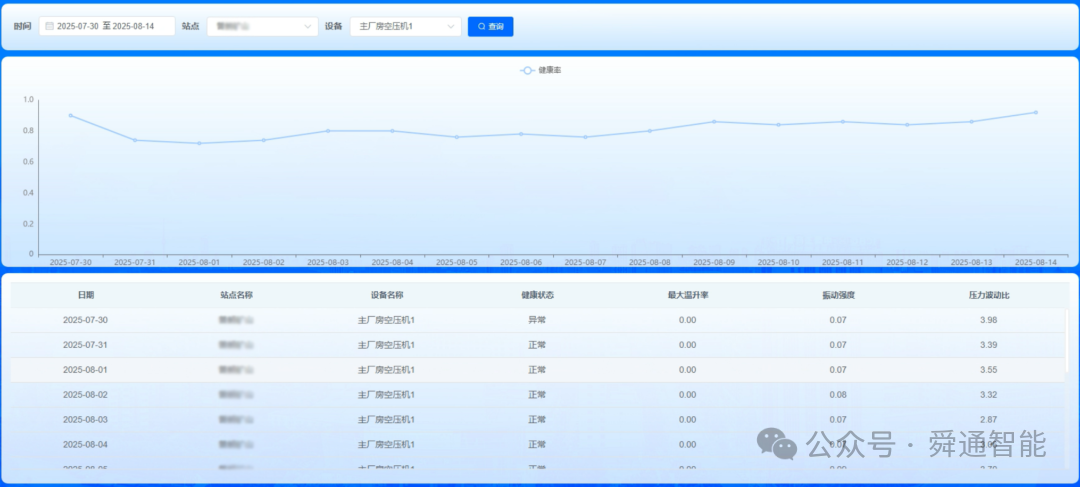Click the 振动强度 column header
This screenshot has width=1080, height=487.
pos(838,295)
